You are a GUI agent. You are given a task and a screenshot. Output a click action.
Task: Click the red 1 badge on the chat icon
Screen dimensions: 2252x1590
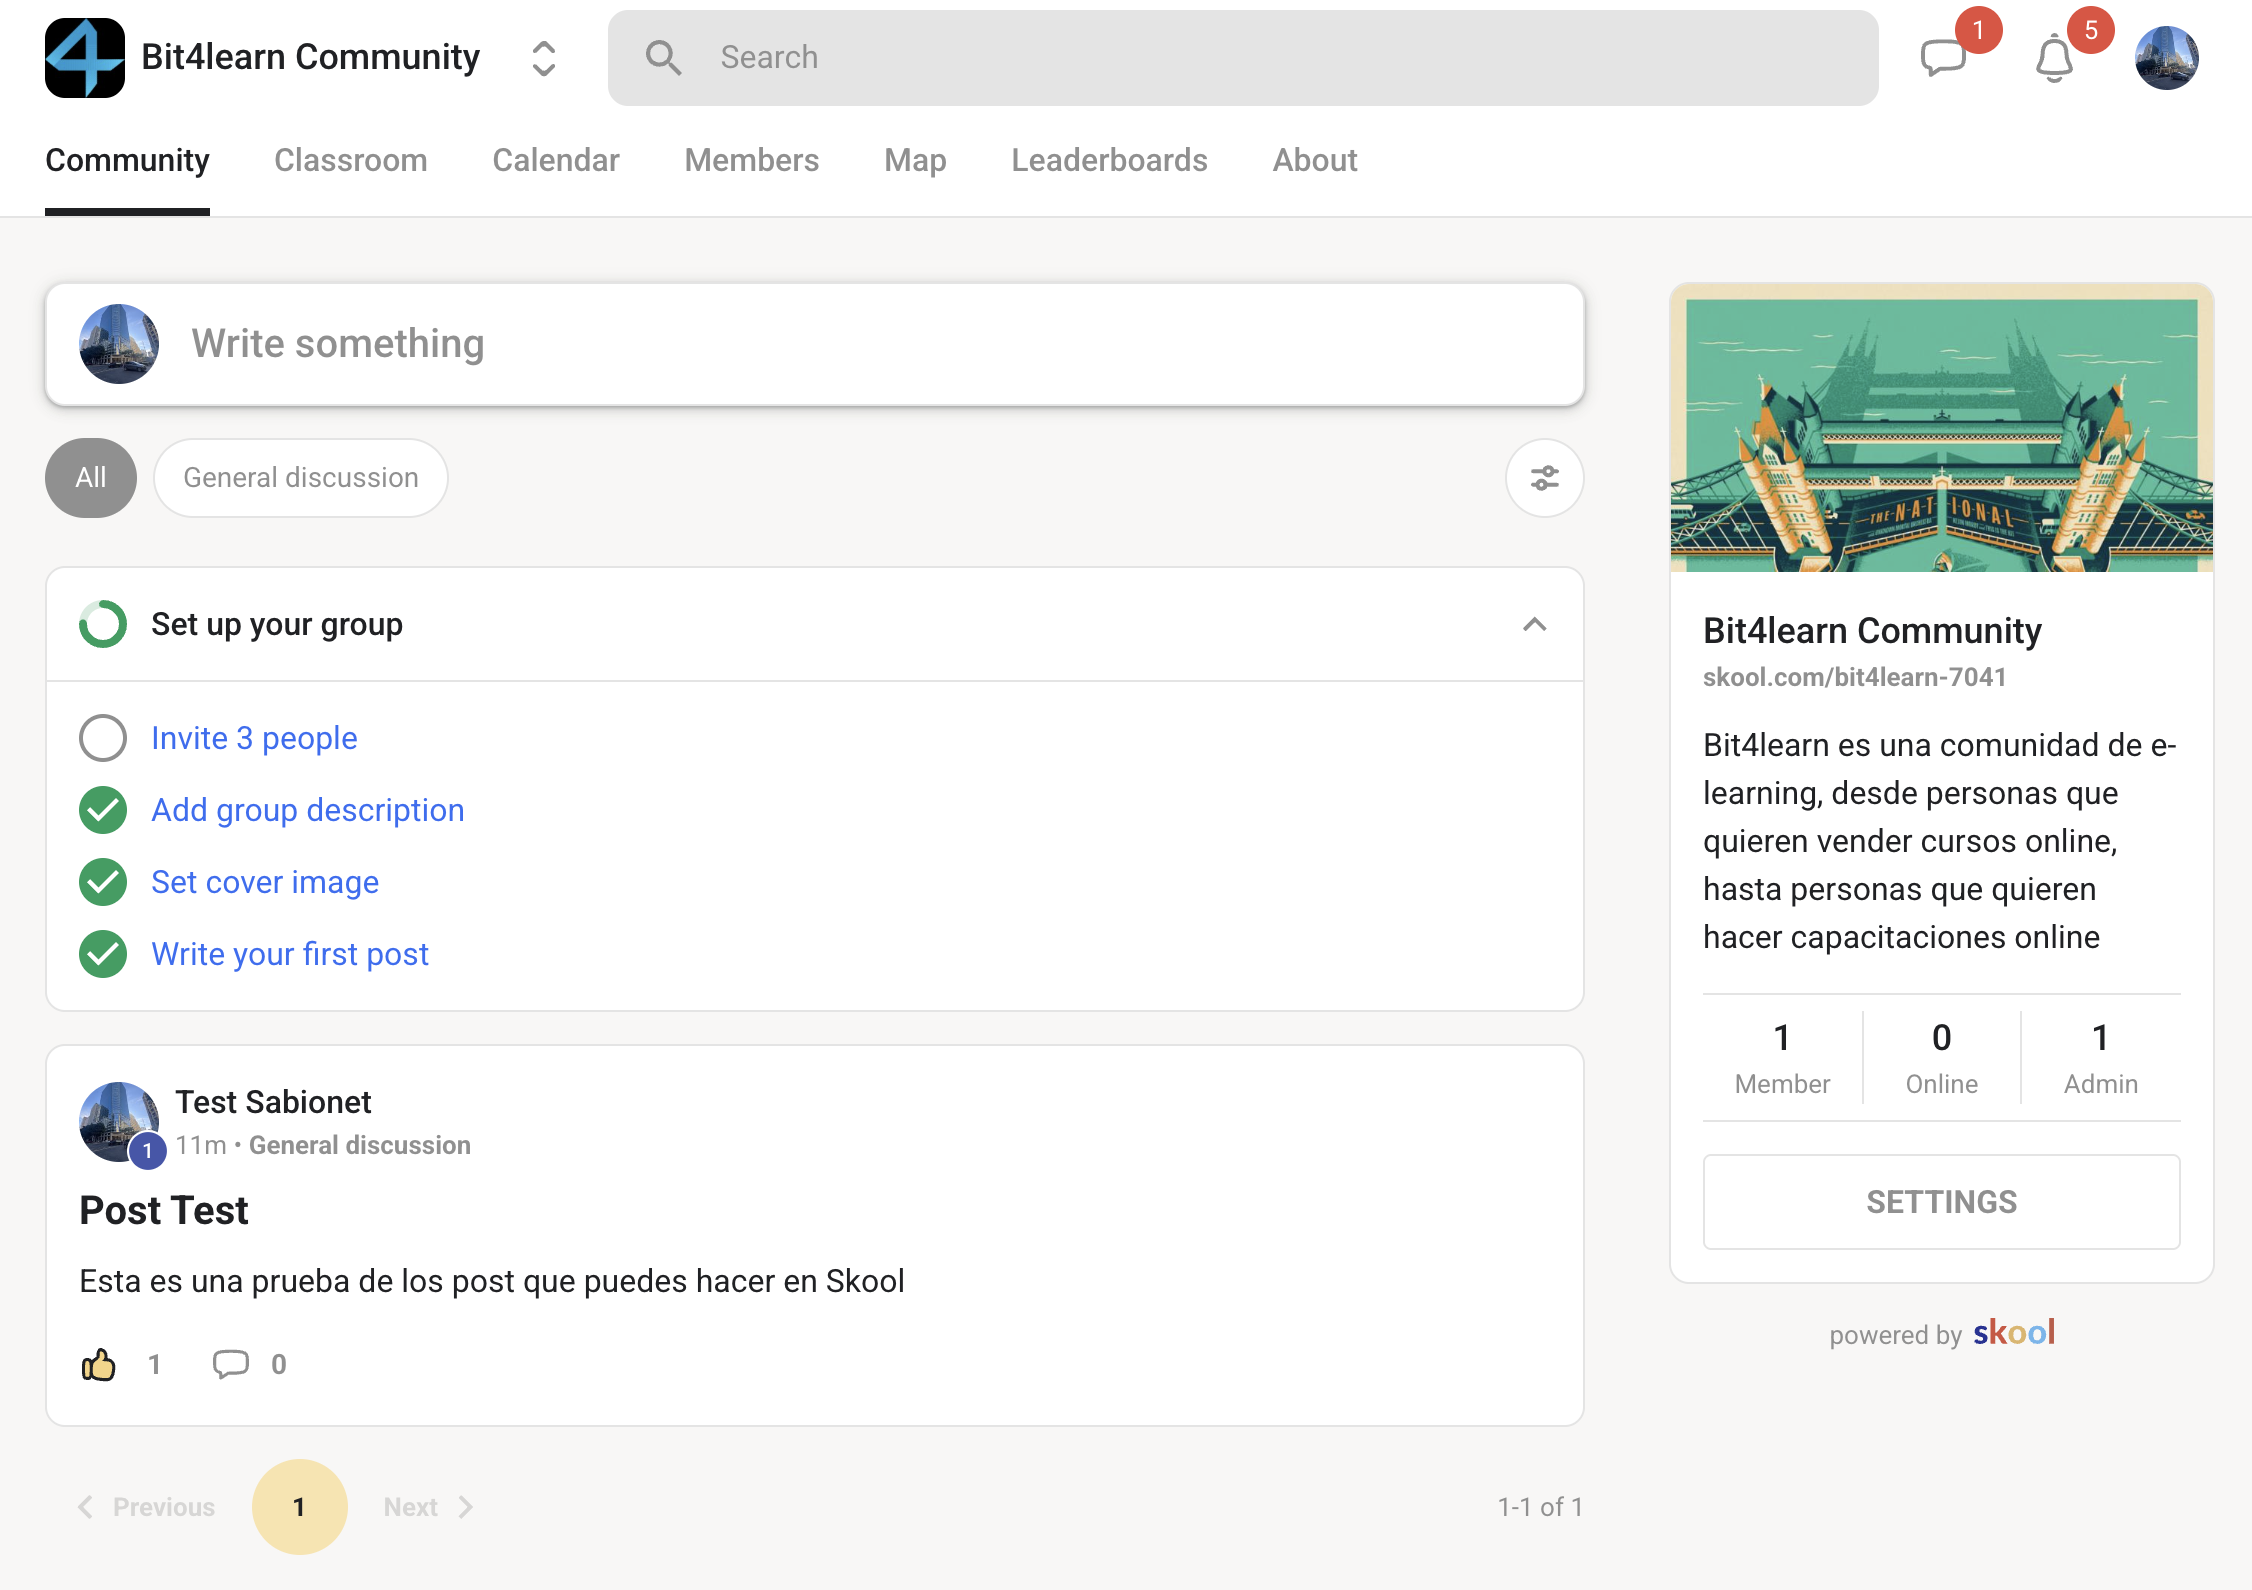[x=1978, y=30]
